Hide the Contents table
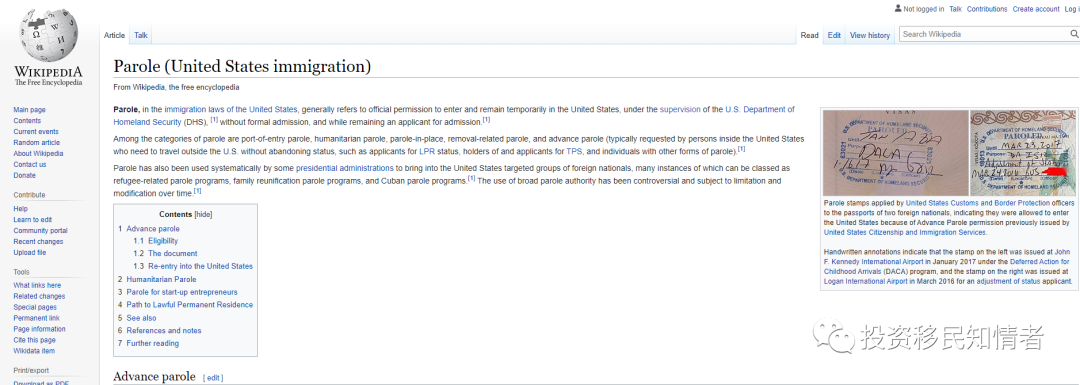This screenshot has width=1080, height=385. click(x=203, y=214)
